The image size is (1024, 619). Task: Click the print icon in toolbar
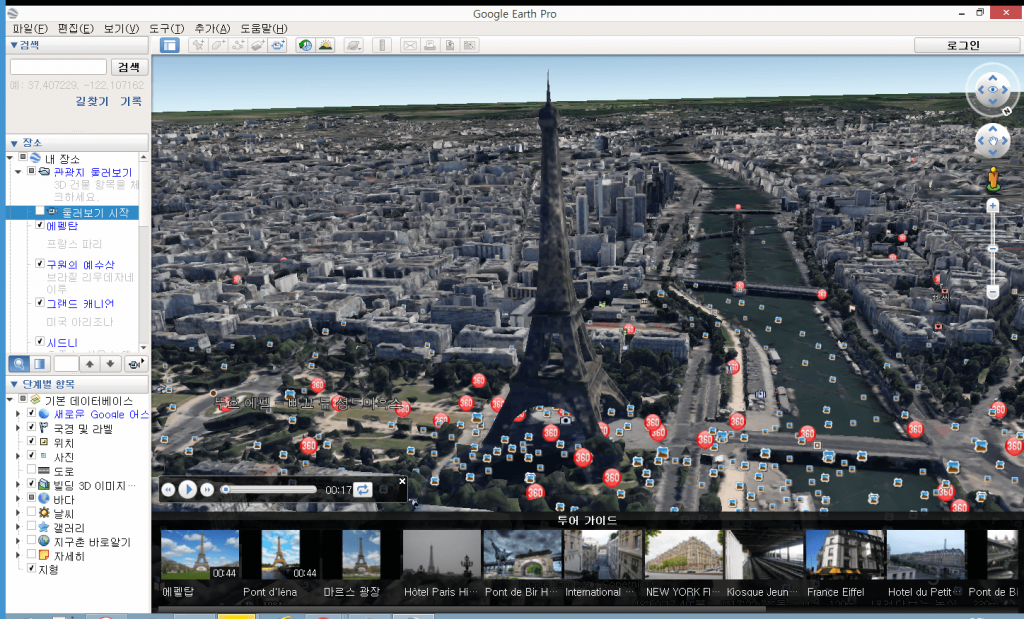click(x=429, y=45)
